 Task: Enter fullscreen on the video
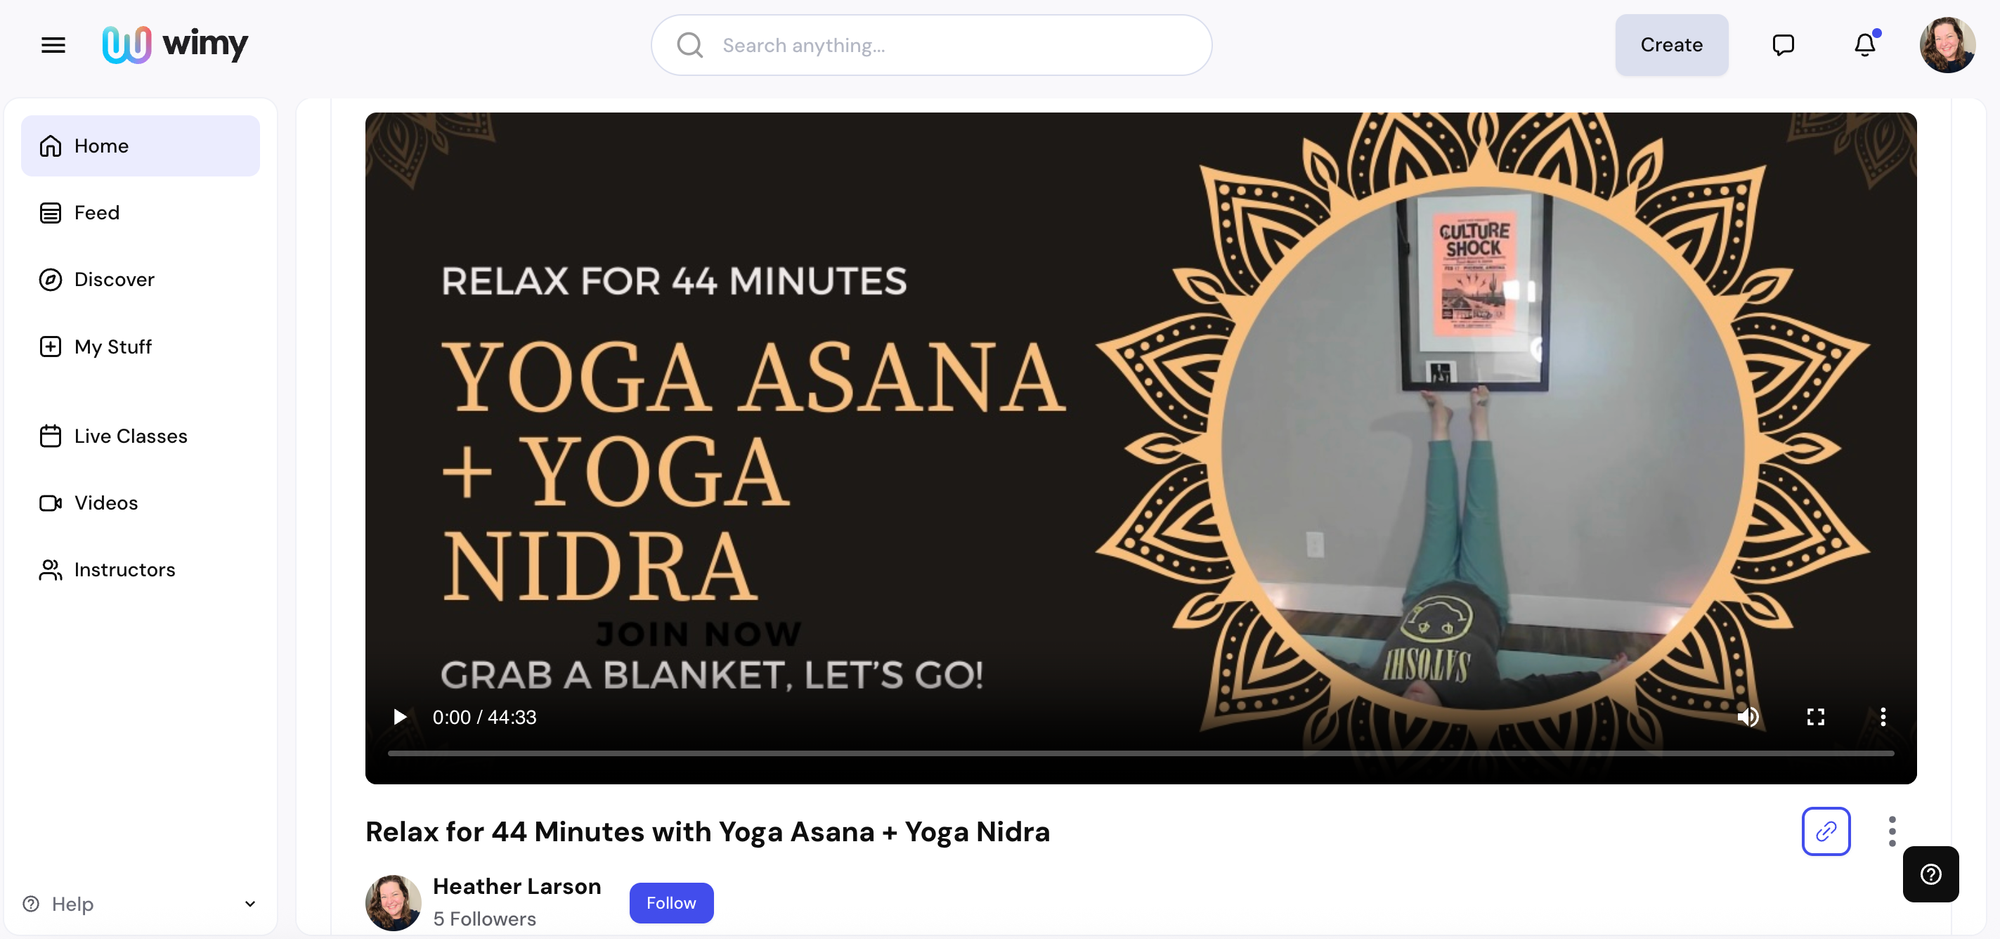[x=1816, y=717]
